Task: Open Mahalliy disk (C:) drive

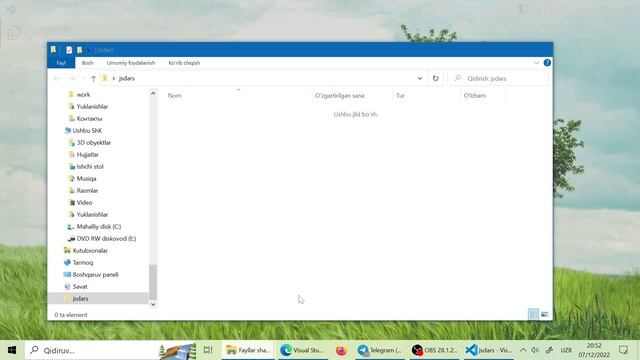Action: [x=98, y=227]
